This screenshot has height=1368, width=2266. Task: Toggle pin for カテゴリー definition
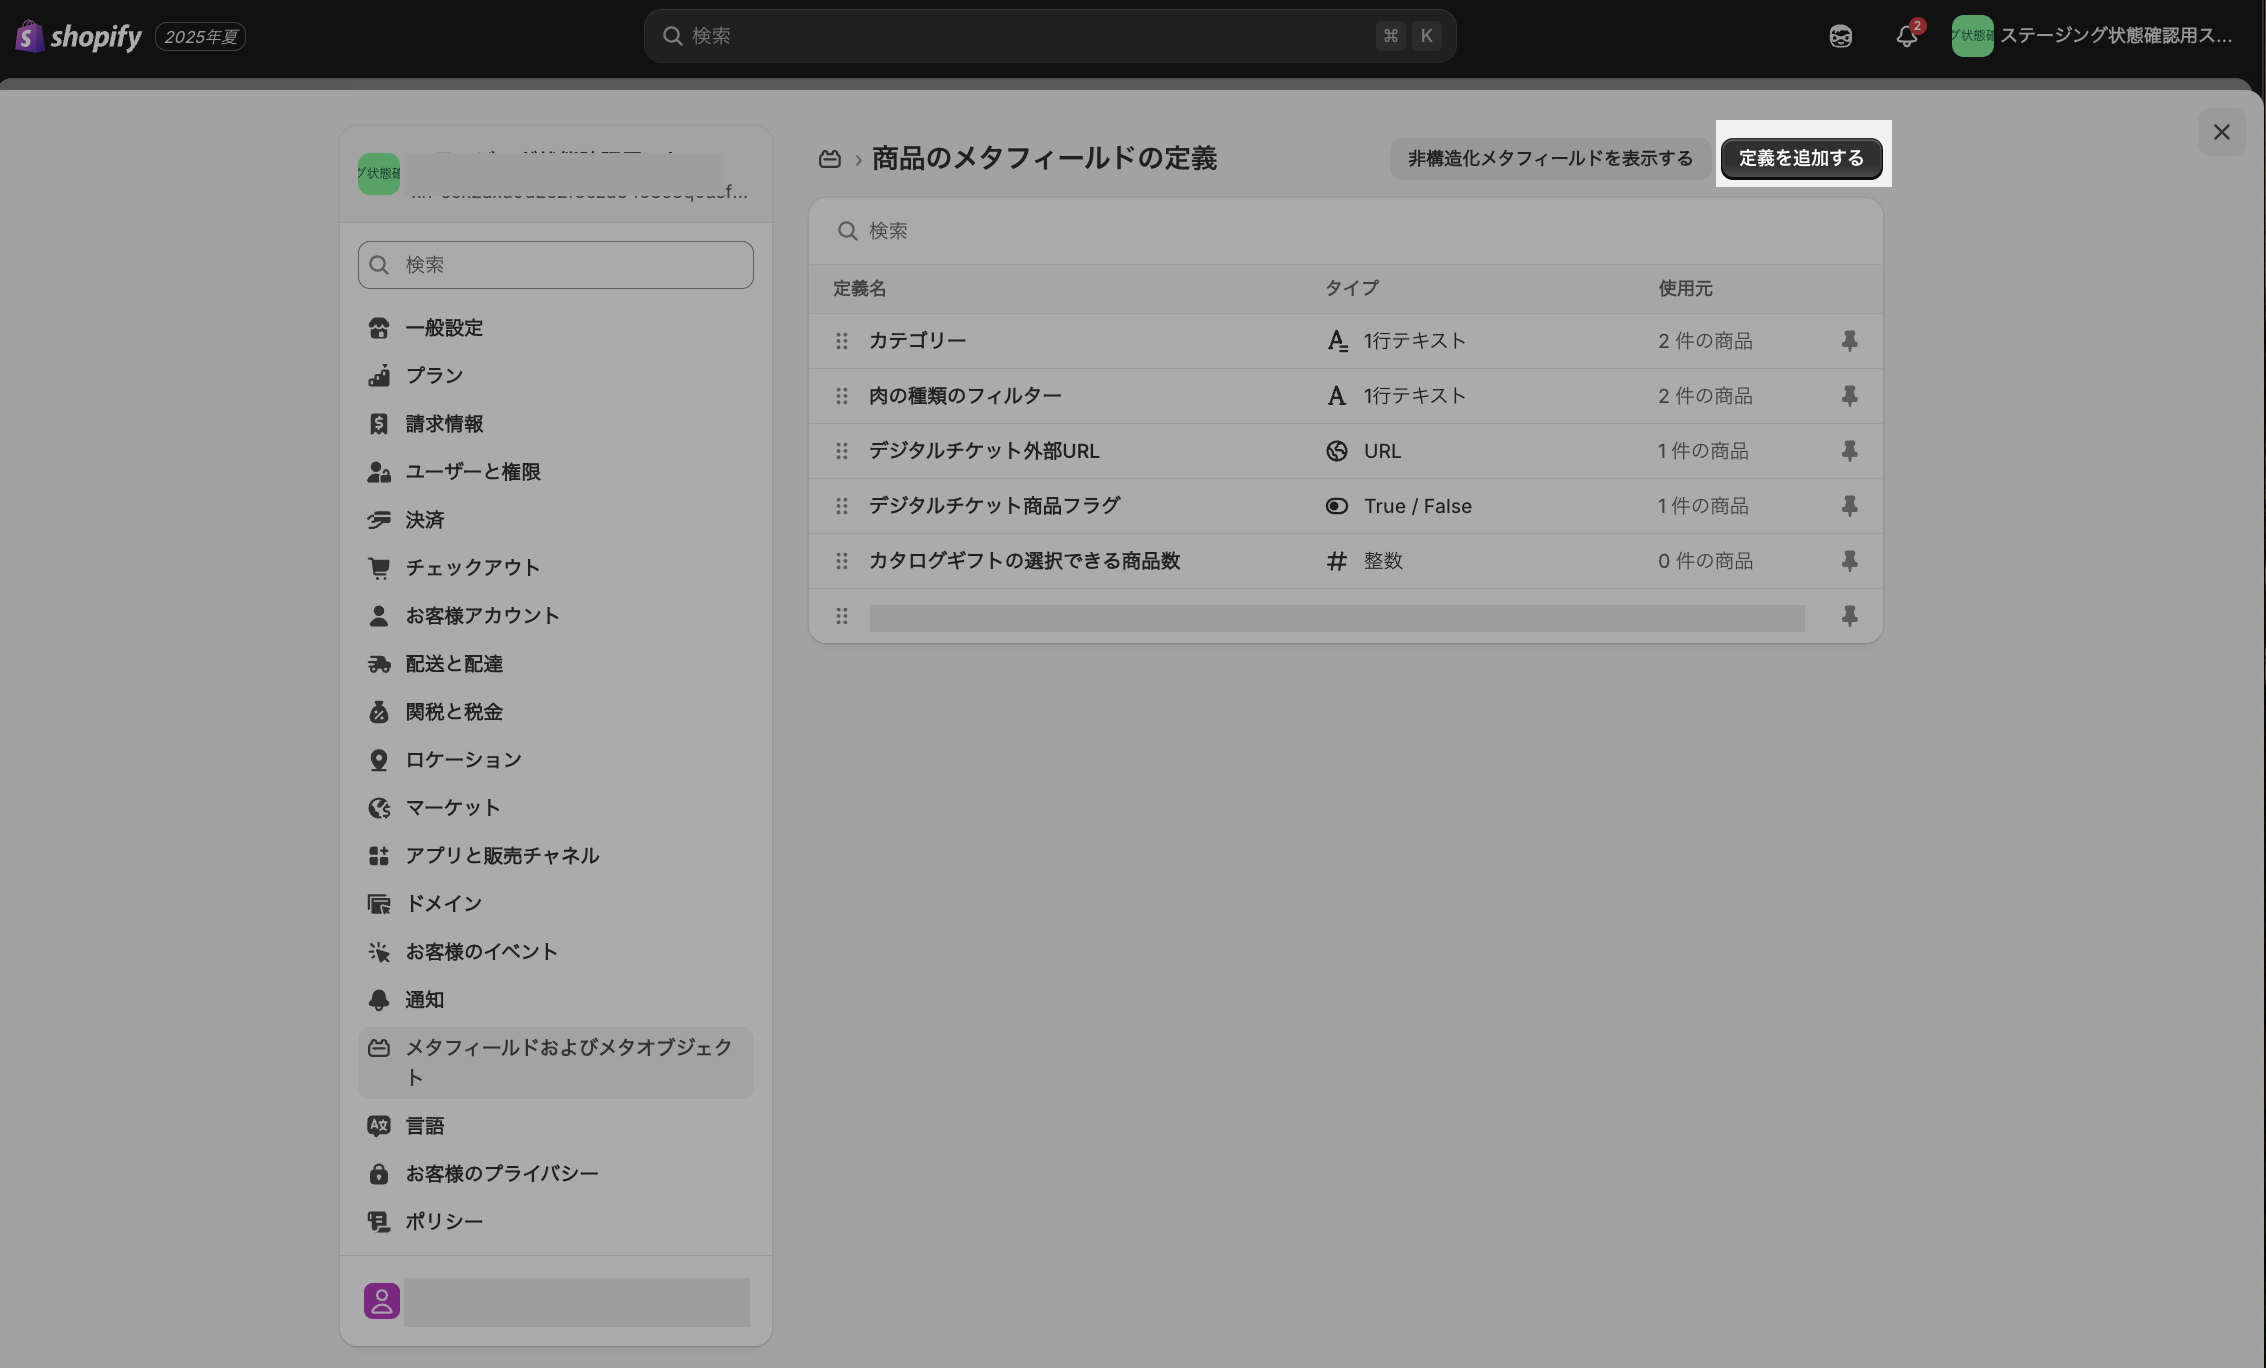[x=1849, y=341]
